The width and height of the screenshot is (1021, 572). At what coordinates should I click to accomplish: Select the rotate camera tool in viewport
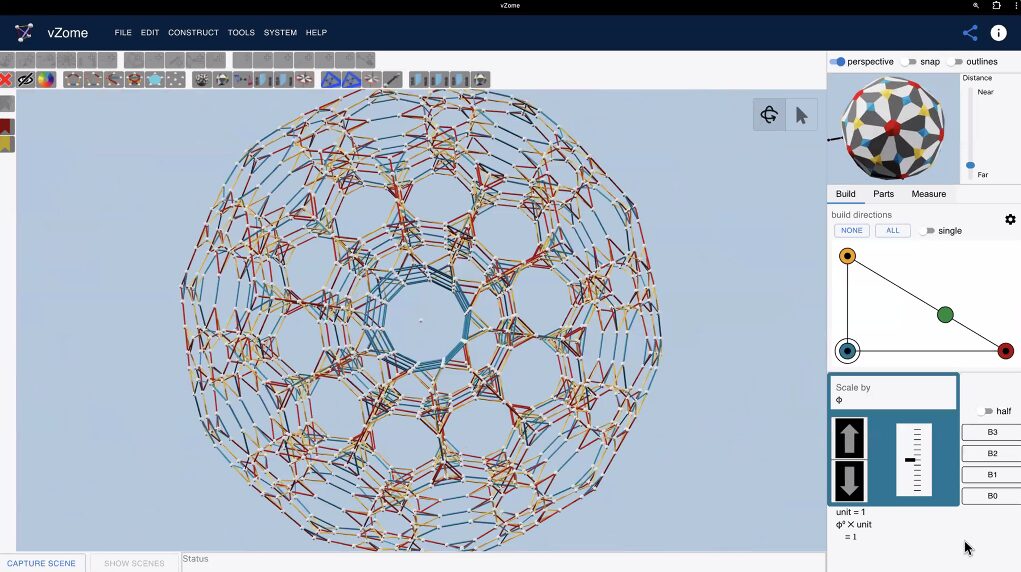[769, 115]
